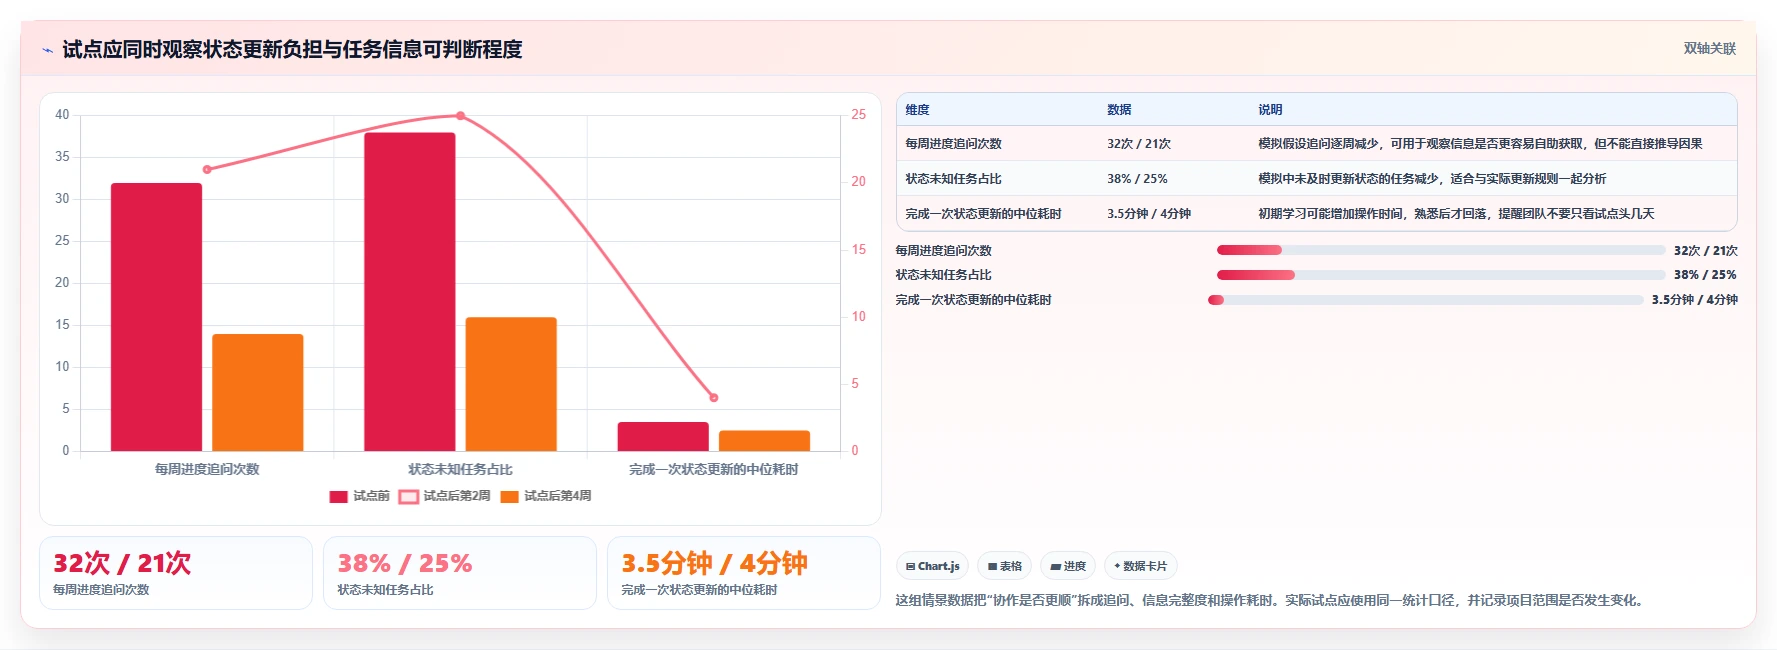
Task: Click the line point over 每周进度追问次数
Action: click(x=207, y=169)
